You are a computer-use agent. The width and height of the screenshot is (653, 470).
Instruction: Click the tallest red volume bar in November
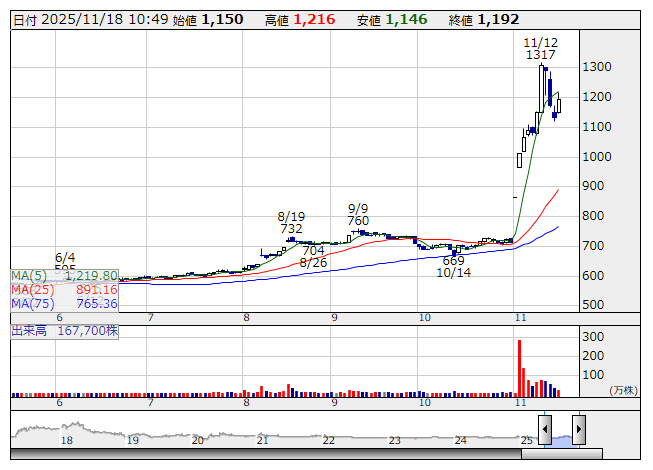click(x=520, y=367)
